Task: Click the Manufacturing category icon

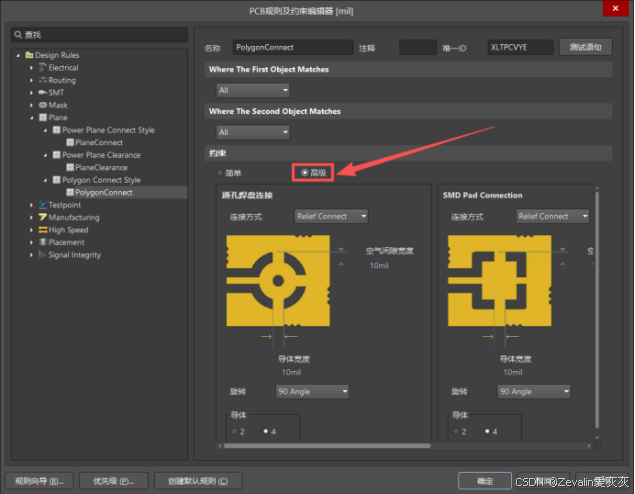Action: 43,217
